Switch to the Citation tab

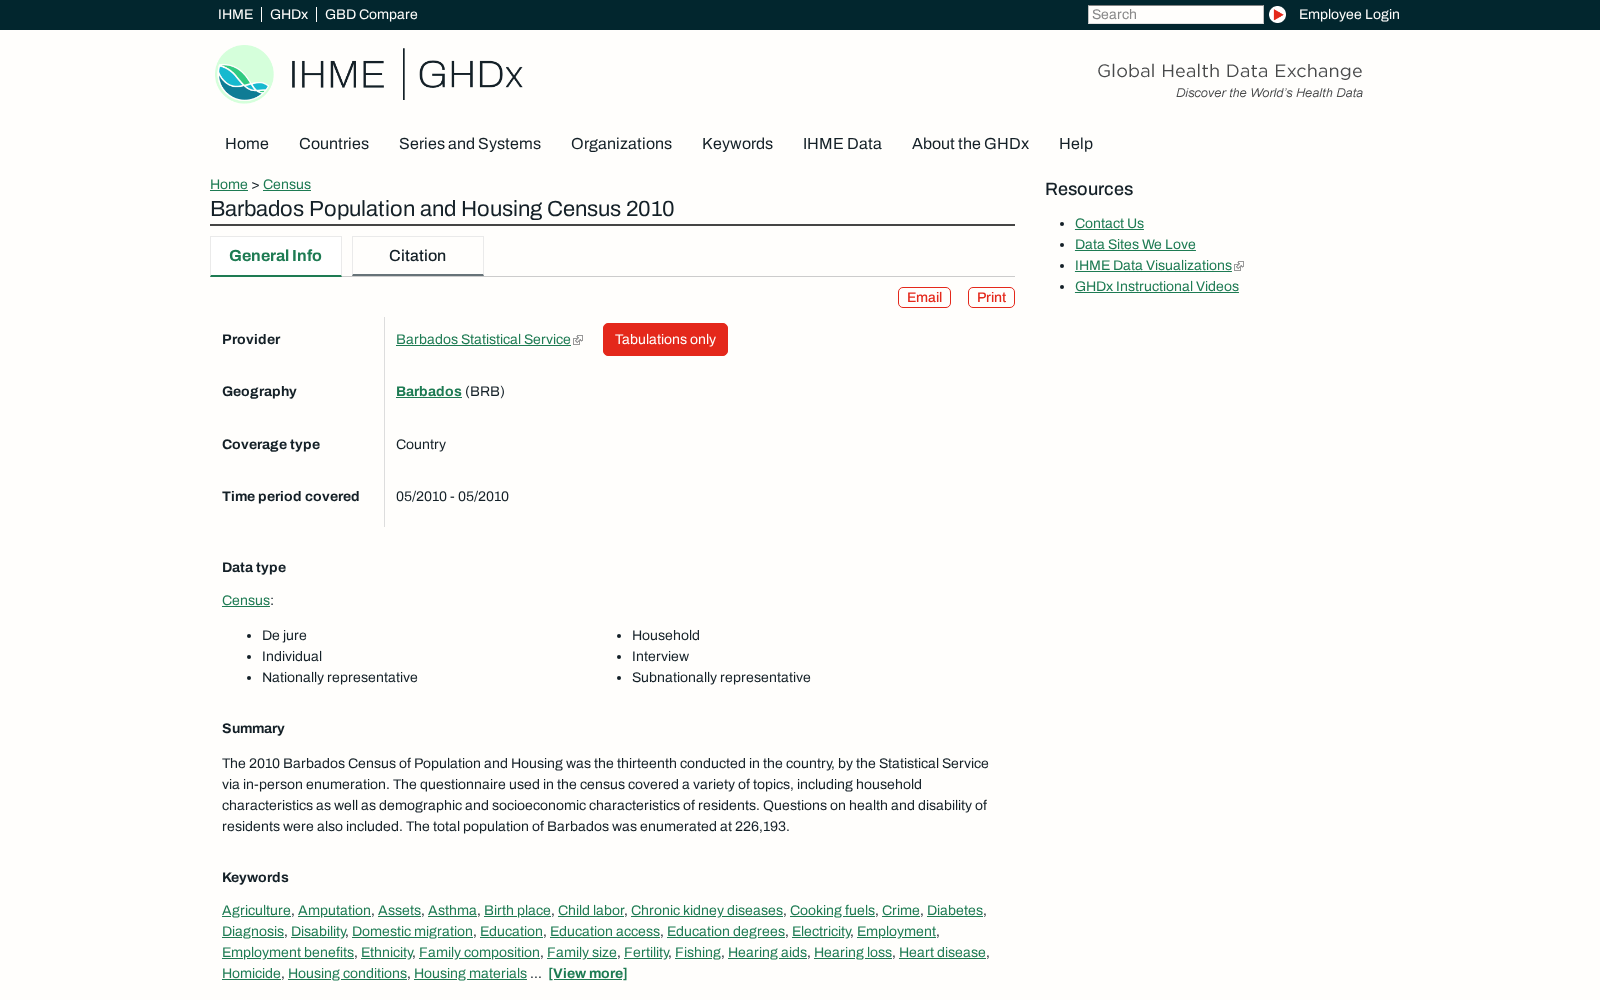click(x=417, y=256)
